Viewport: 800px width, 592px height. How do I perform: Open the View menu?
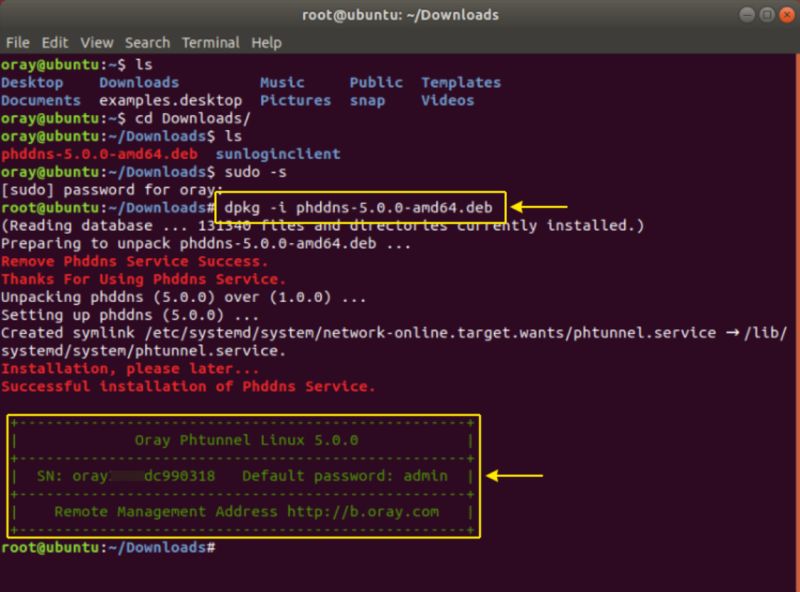pyautogui.click(x=97, y=43)
